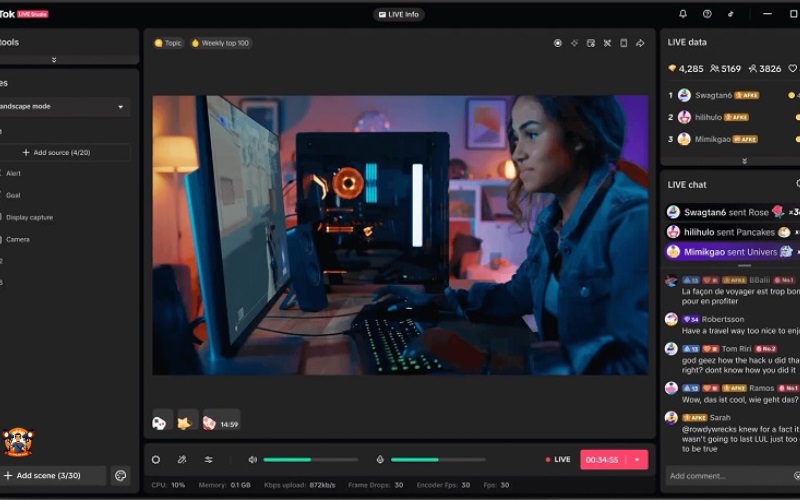Open the dropdown arrow on the red timer button
This screenshot has height=500, width=800.
pyautogui.click(x=637, y=460)
